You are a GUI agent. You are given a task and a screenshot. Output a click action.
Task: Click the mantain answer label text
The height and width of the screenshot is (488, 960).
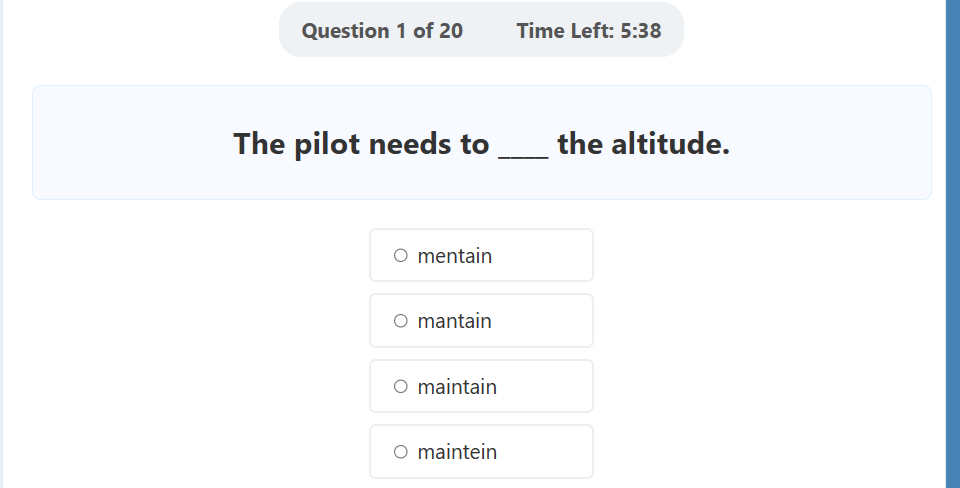455,321
